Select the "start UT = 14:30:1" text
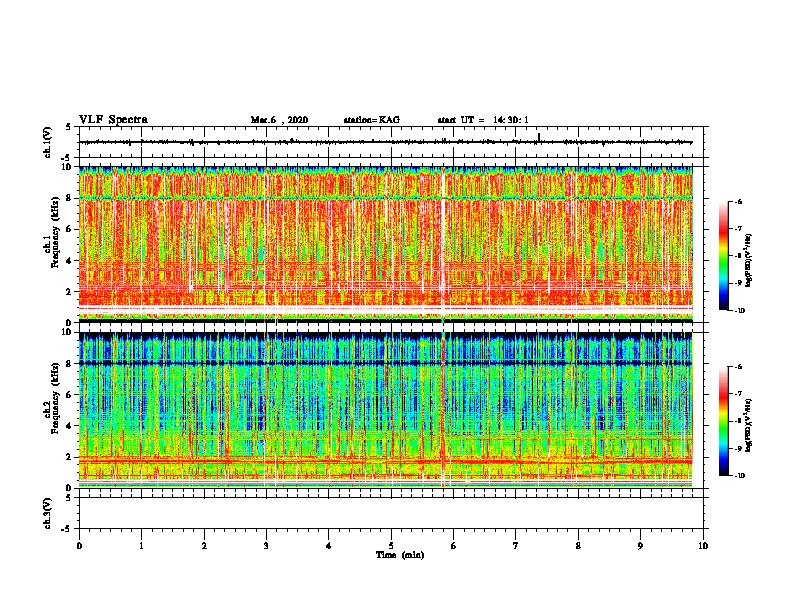Image resolution: width=792 pixels, height=612 pixels. 483,120
